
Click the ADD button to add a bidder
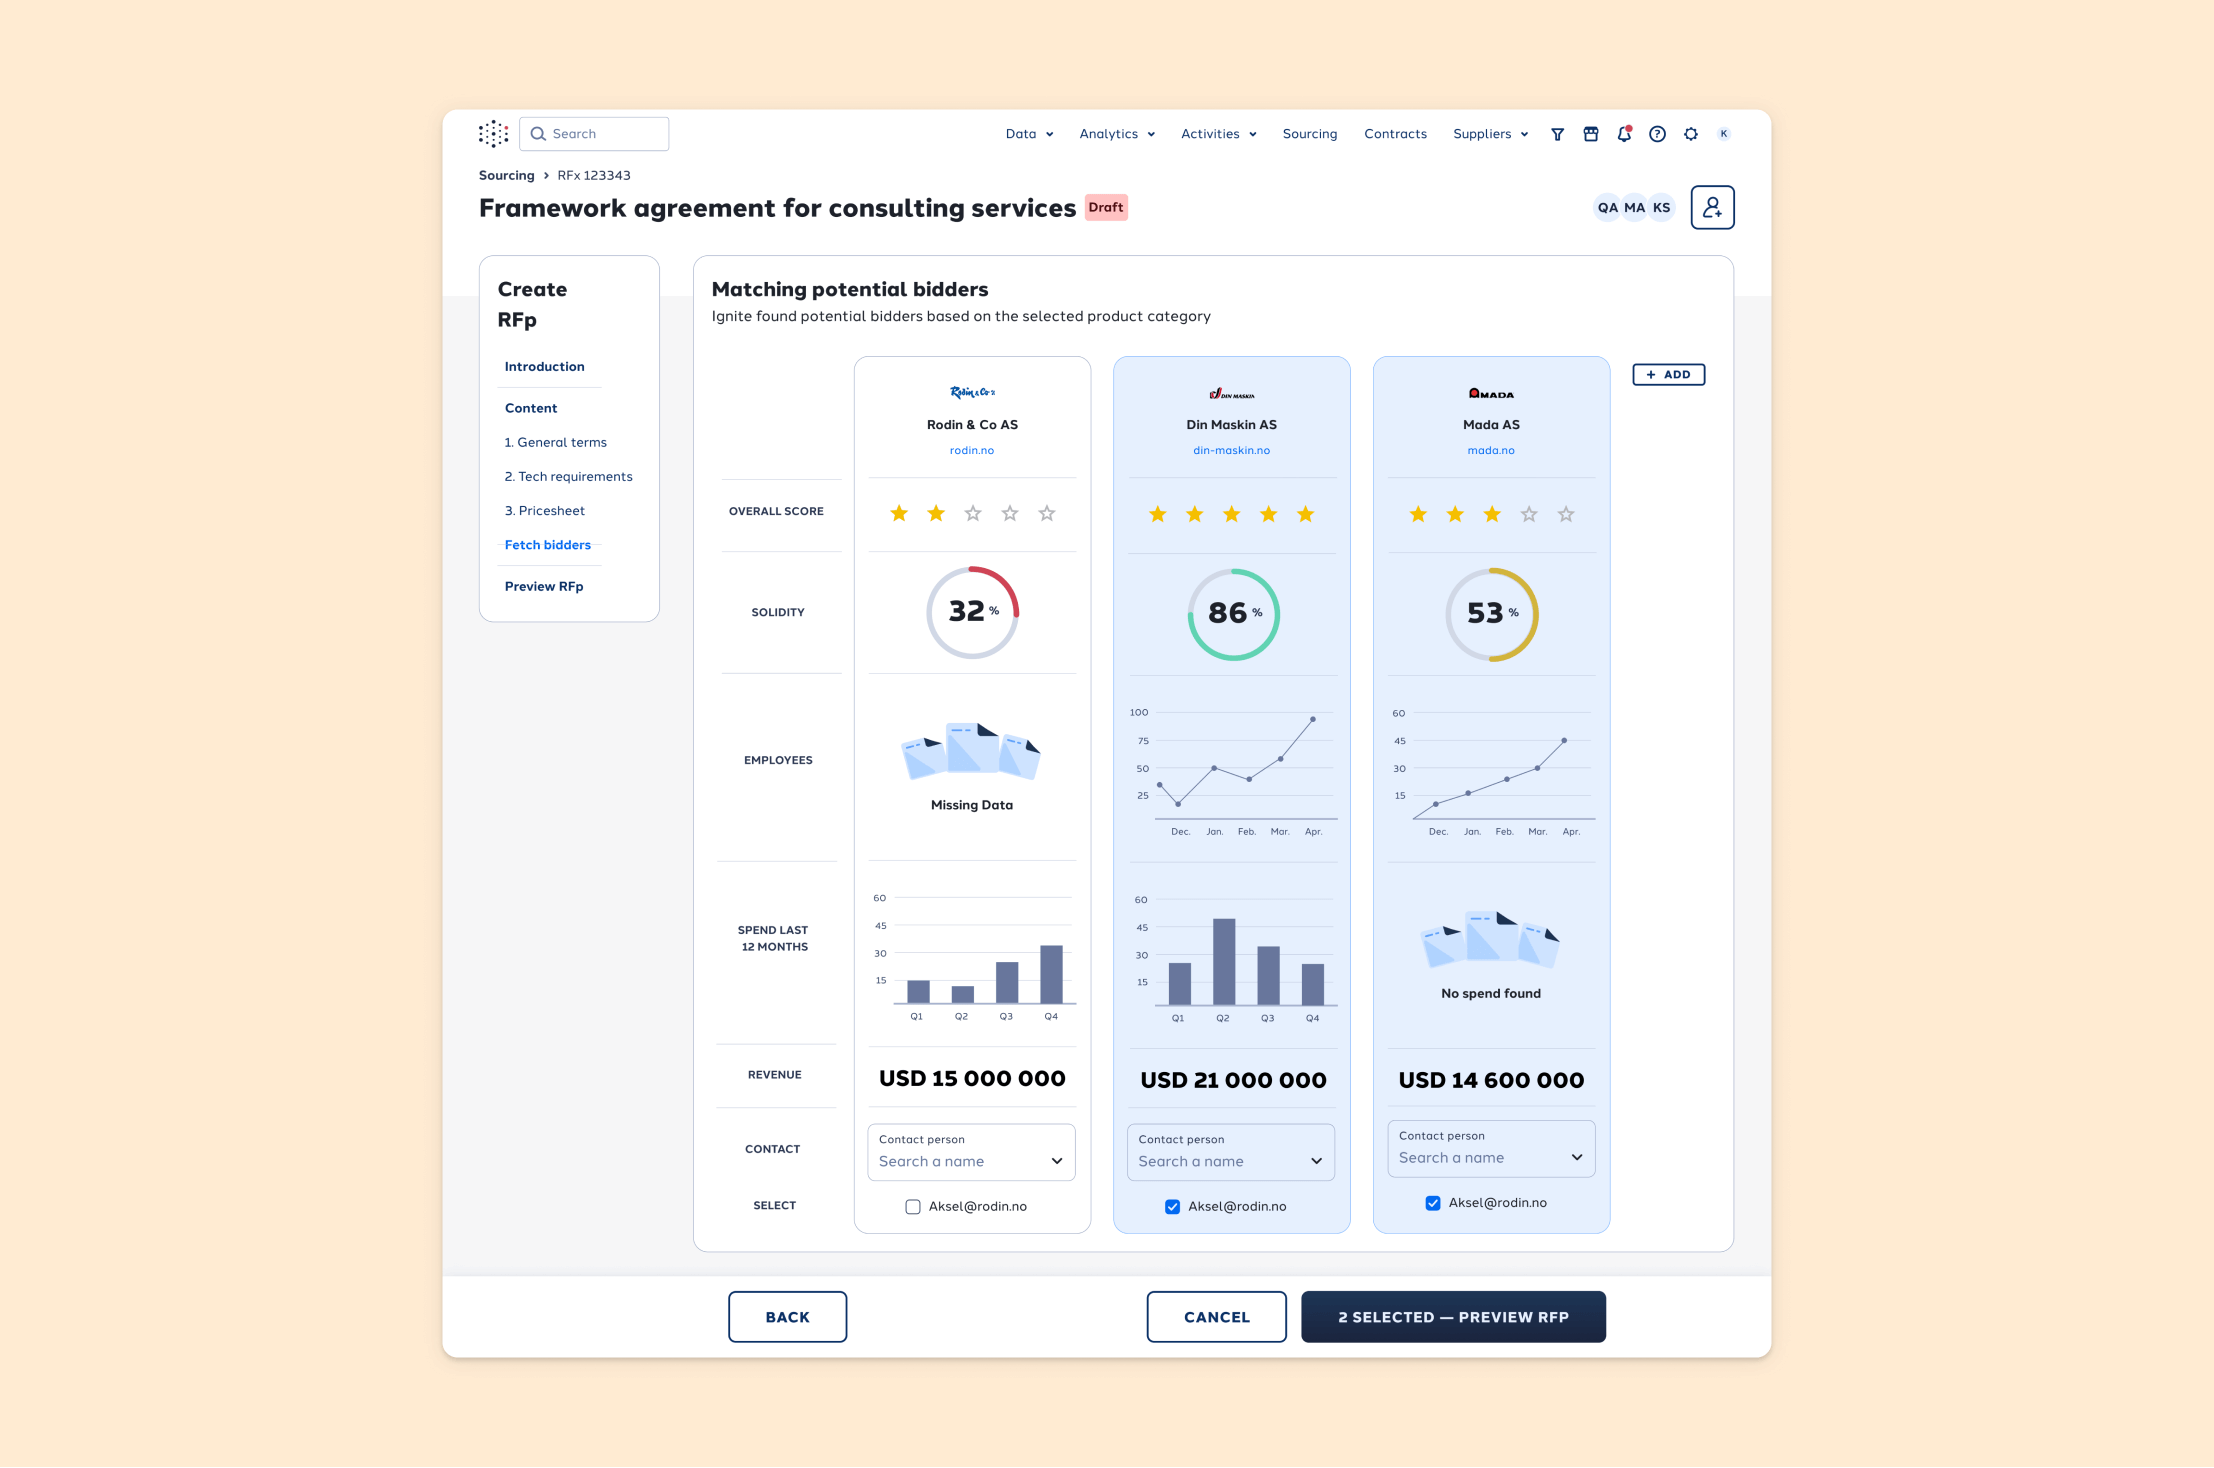tap(1668, 374)
